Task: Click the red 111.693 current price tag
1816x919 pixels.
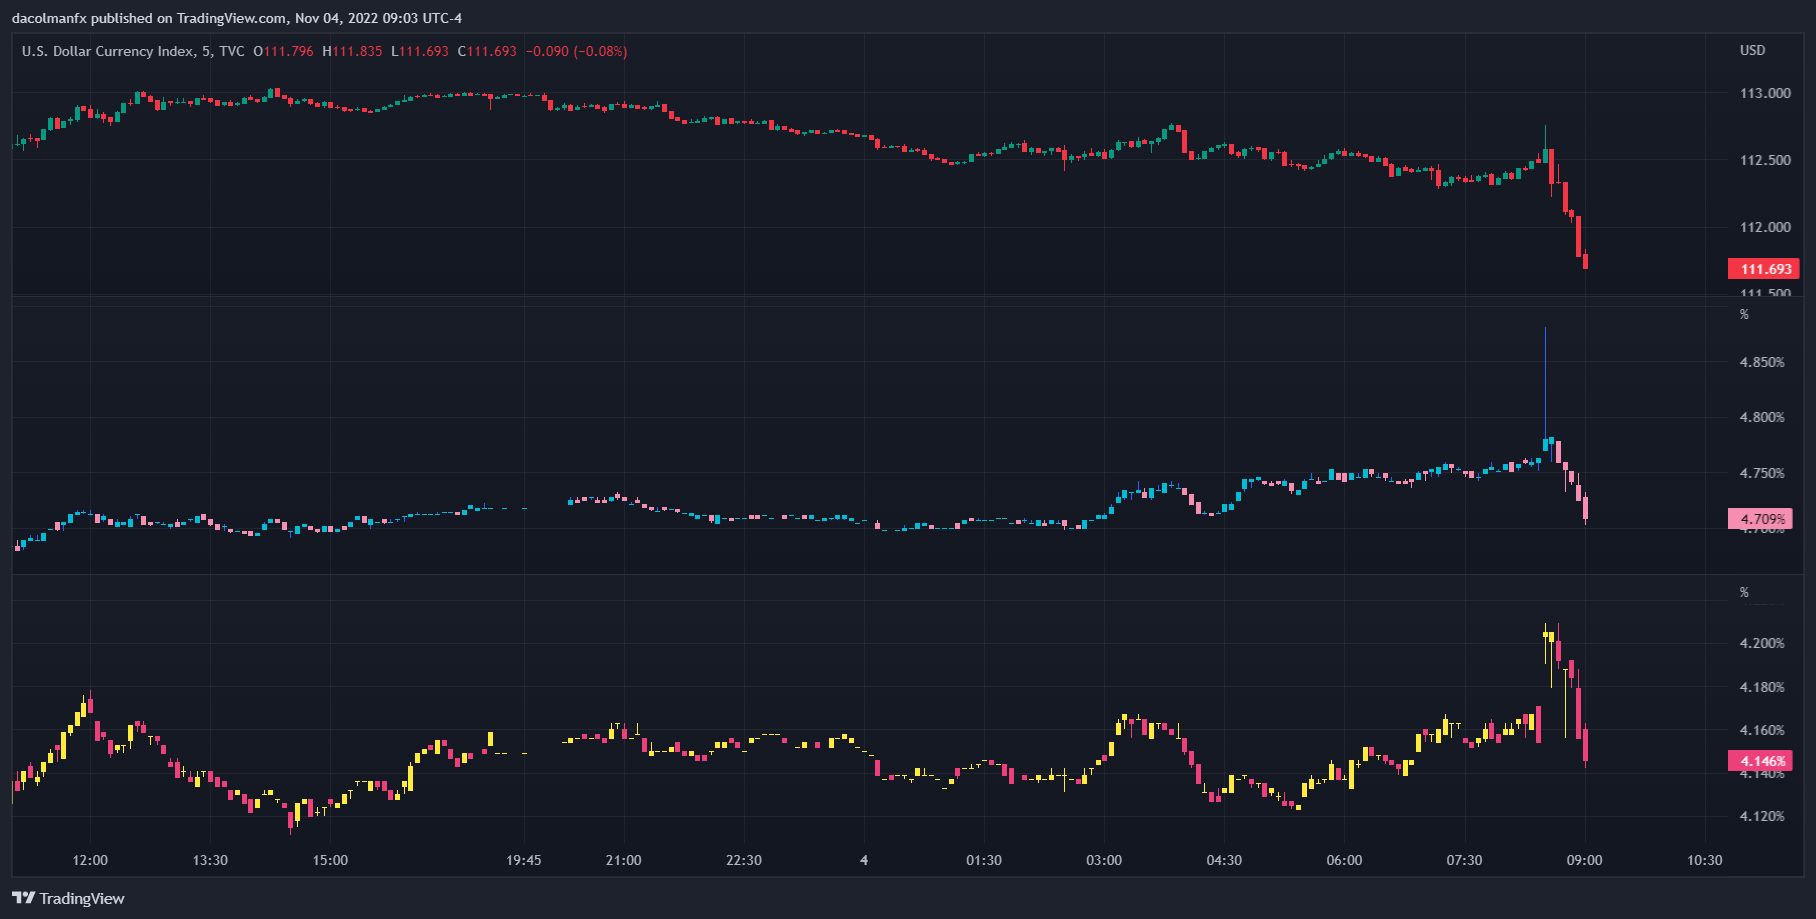Action: (x=1764, y=269)
